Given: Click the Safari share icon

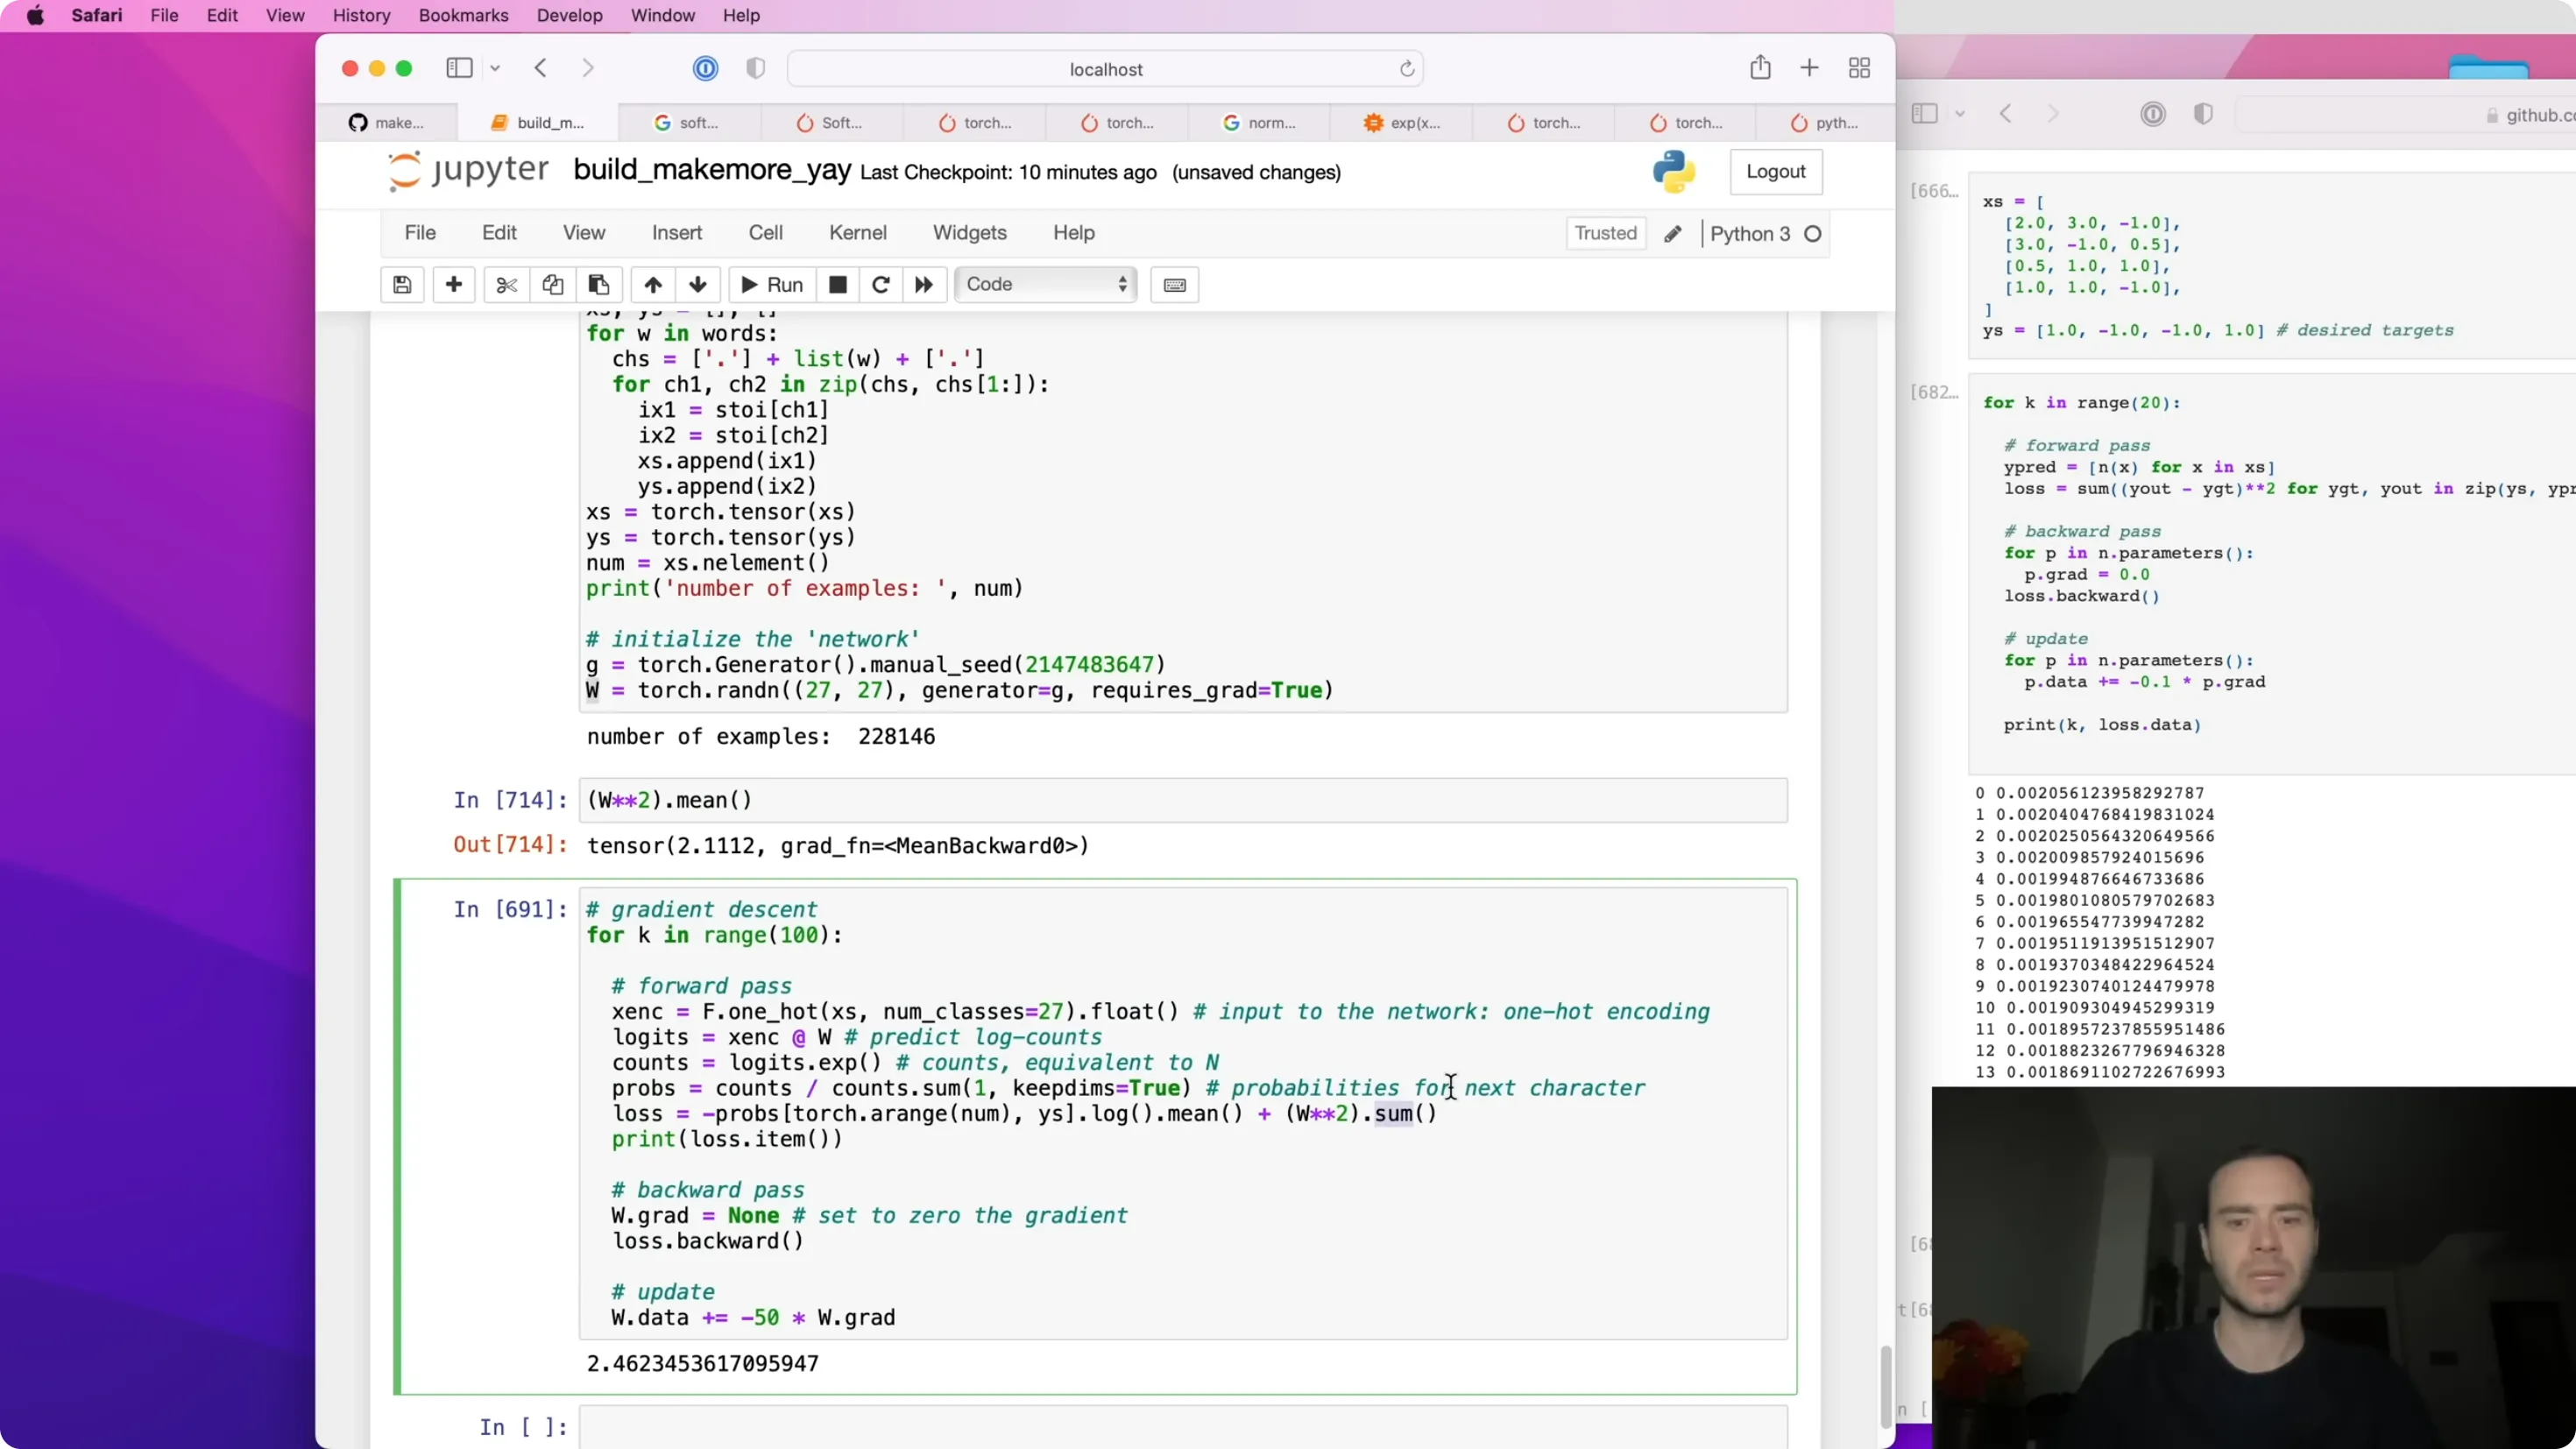Looking at the screenshot, I should pos(1761,68).
